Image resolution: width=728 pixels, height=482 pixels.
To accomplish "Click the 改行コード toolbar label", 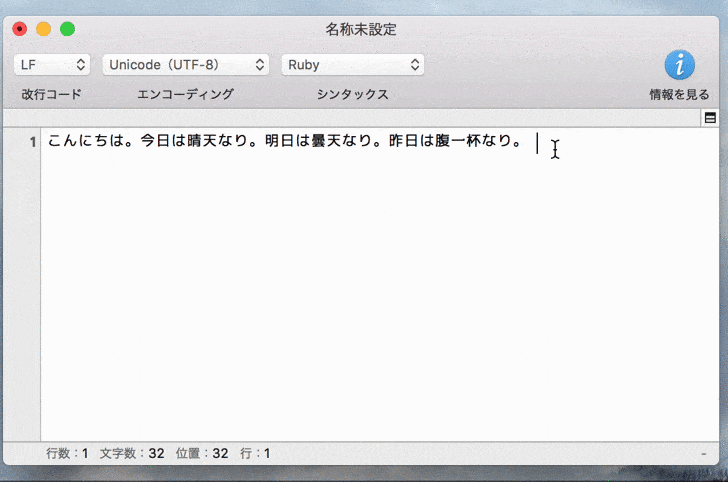I will coord(52,94).
